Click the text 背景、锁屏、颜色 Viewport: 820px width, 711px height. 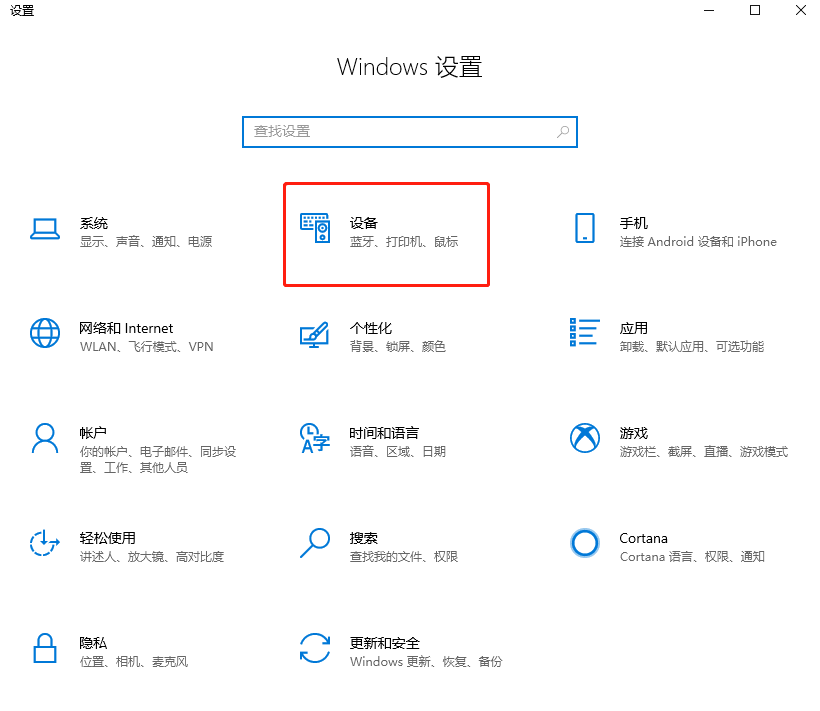[397, 347]
